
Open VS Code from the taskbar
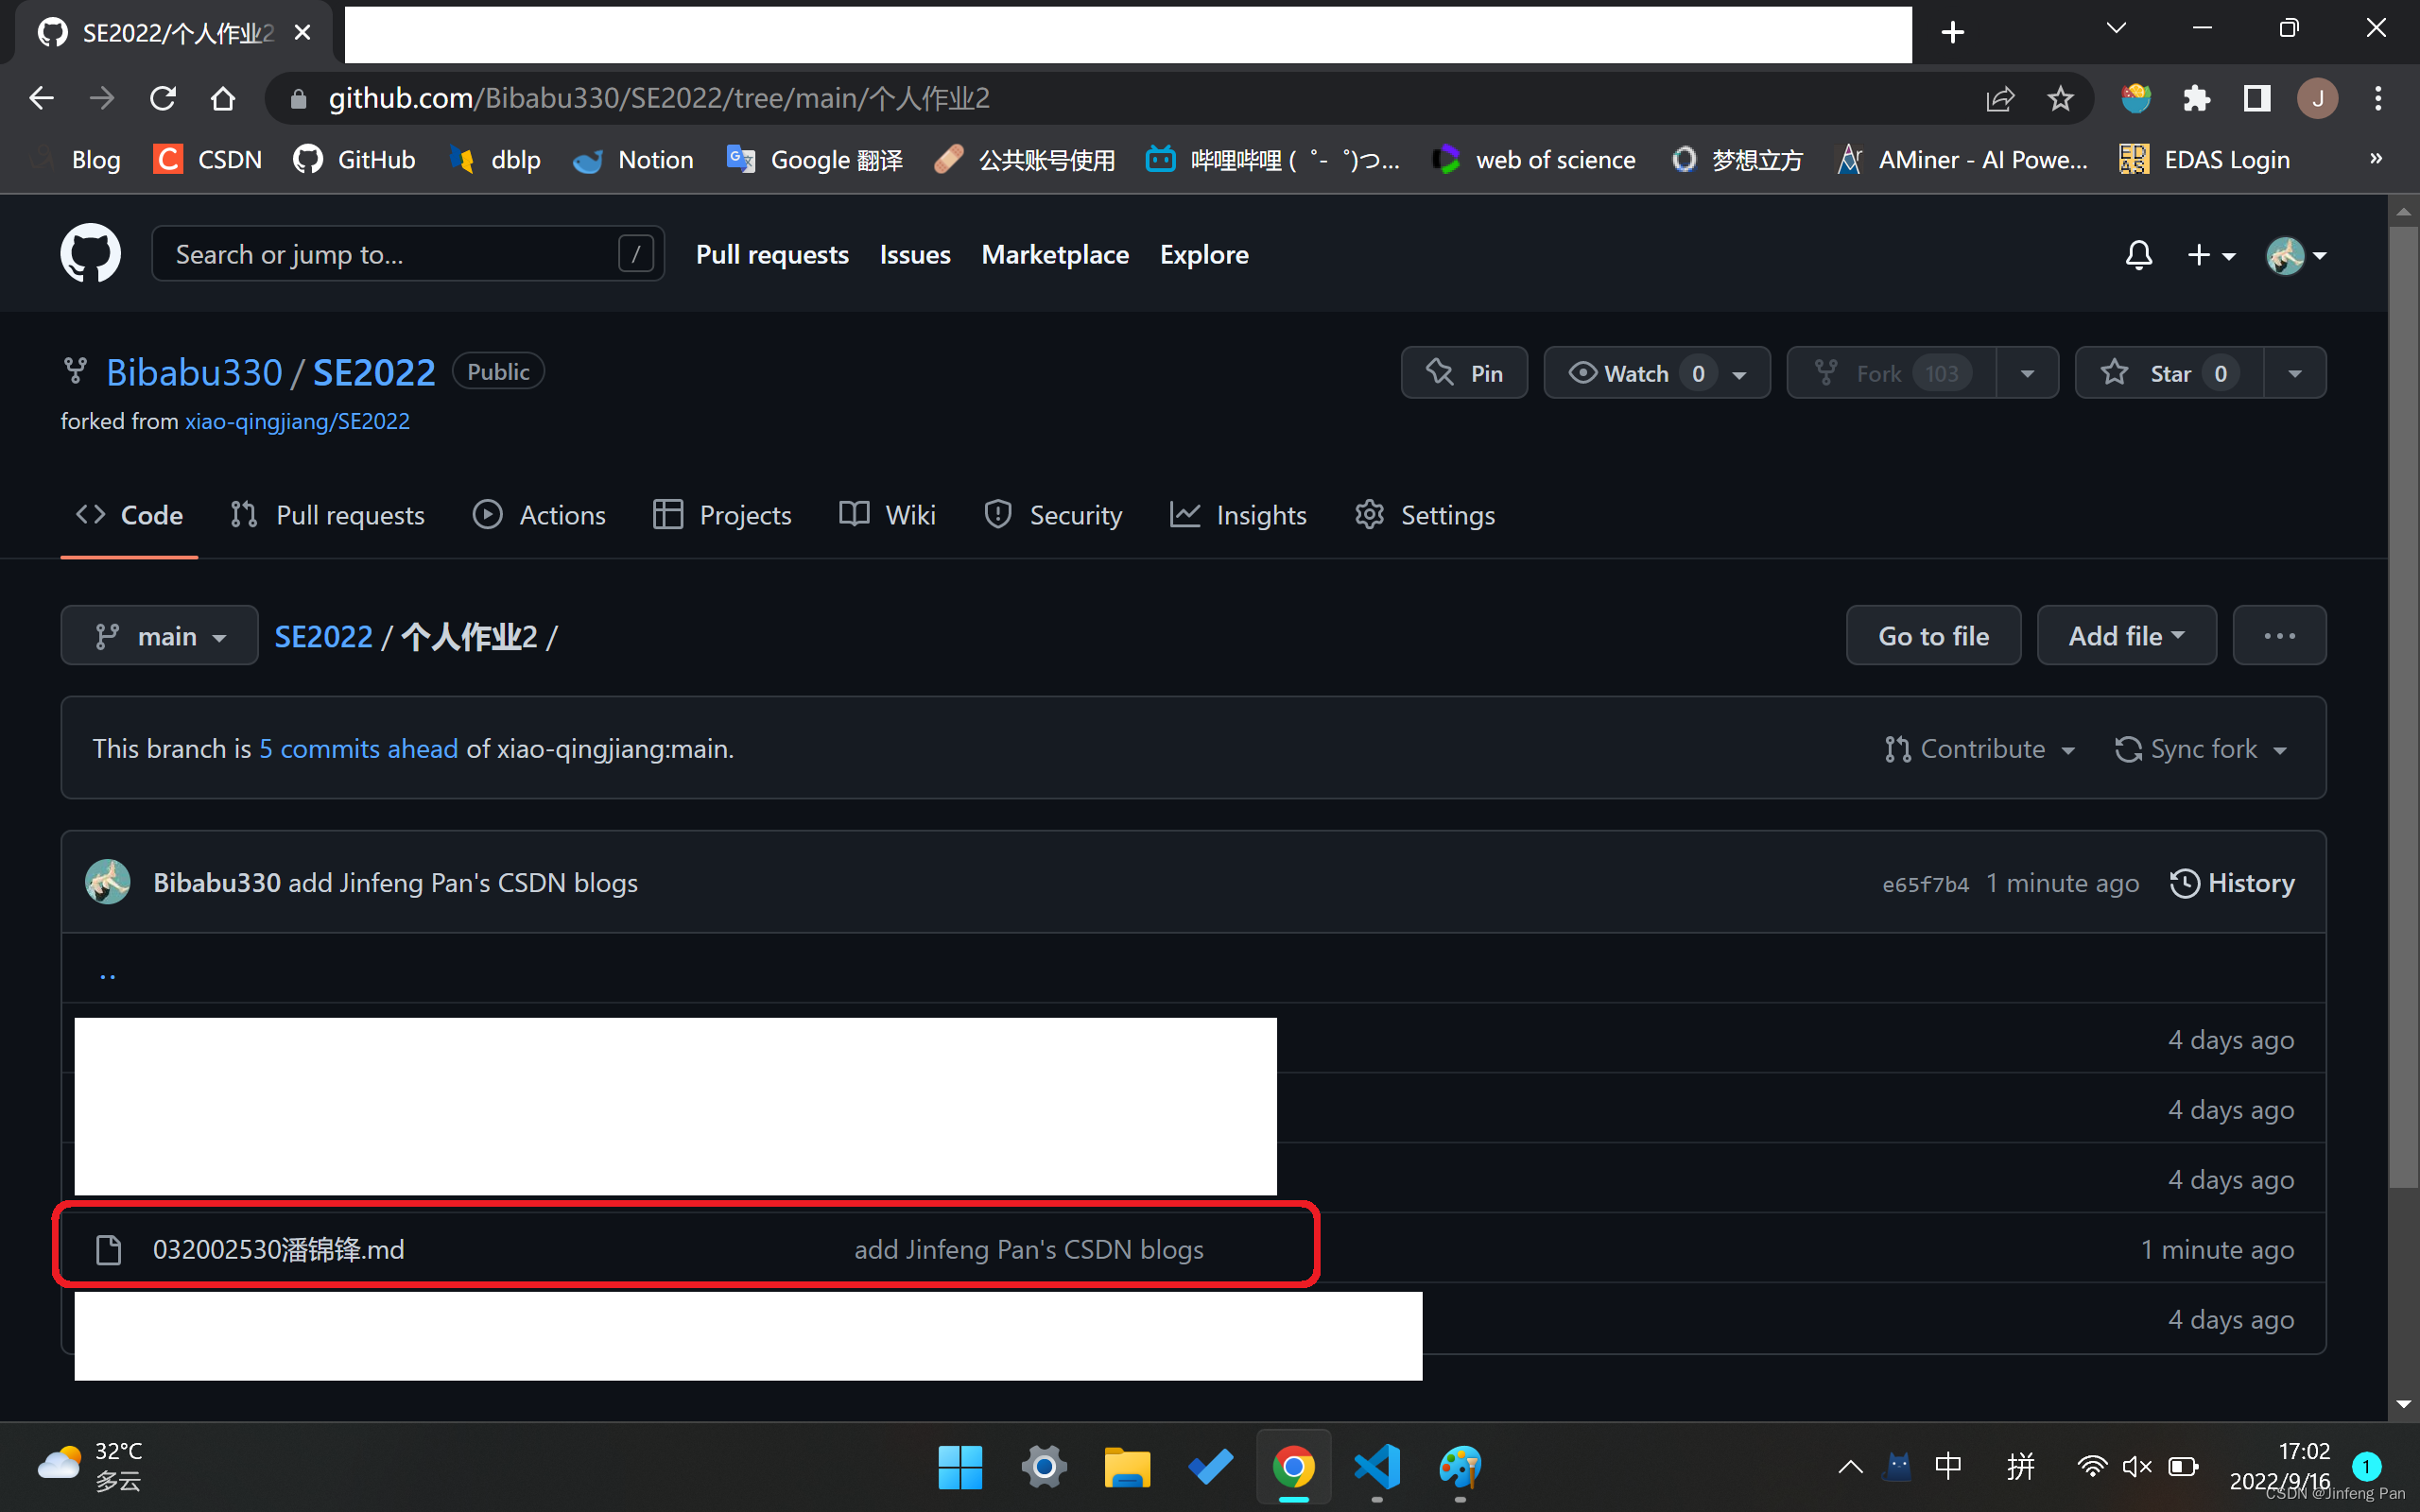pyautogui.click(x=1376, y=1467)
